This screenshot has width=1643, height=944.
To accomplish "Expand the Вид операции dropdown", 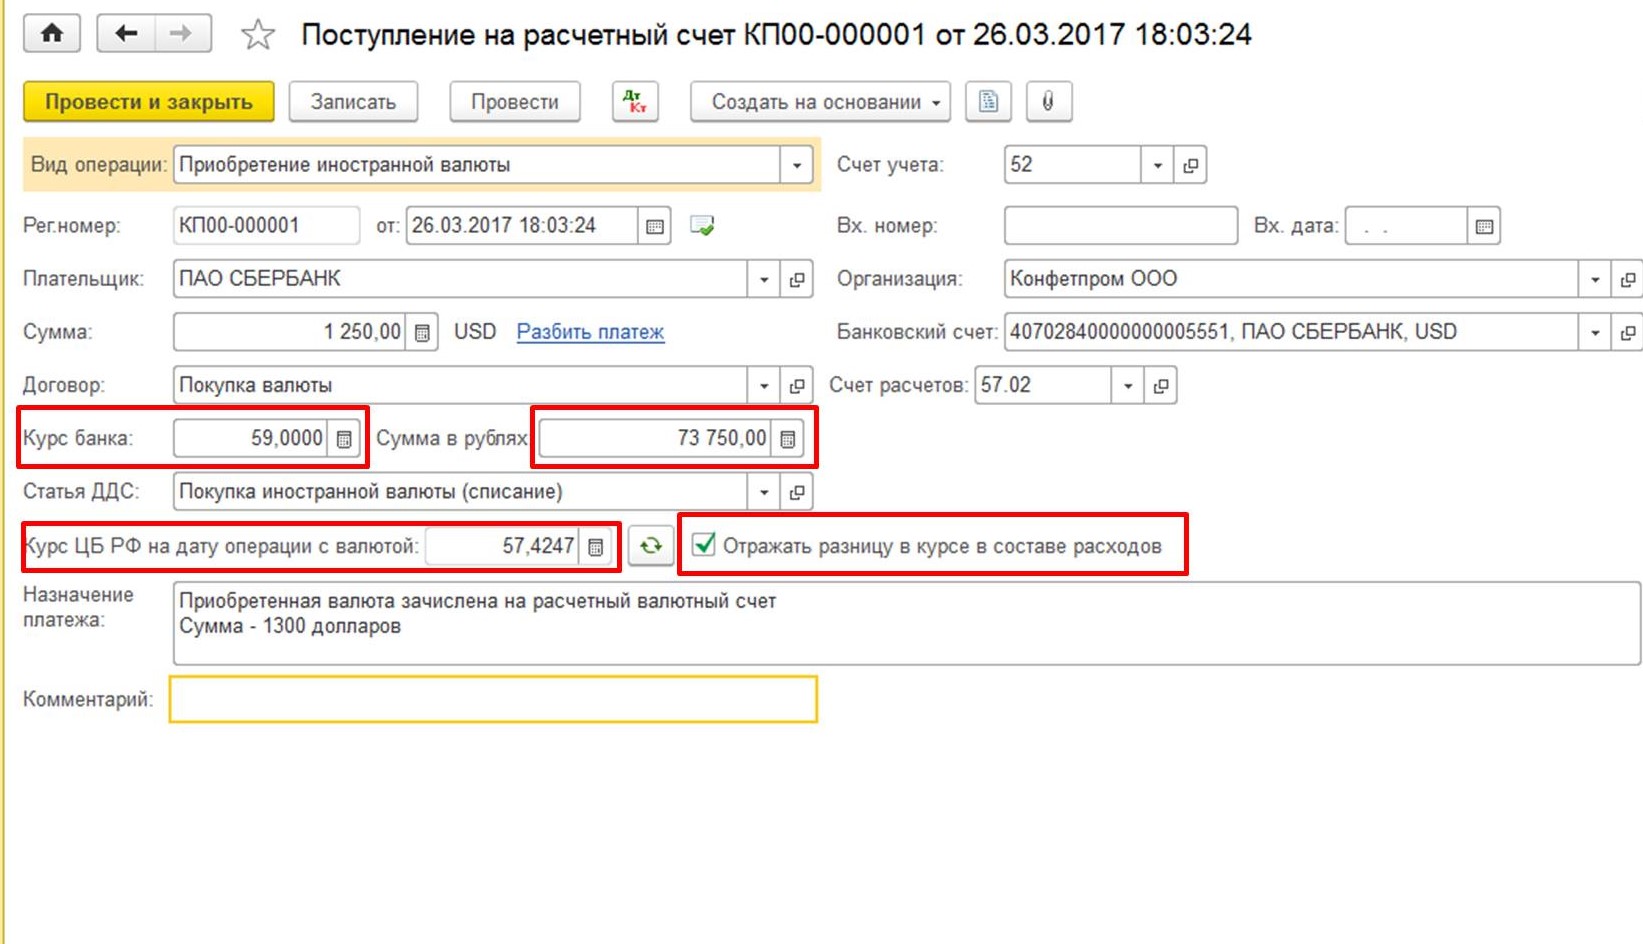I will click(x=797, y=165).
